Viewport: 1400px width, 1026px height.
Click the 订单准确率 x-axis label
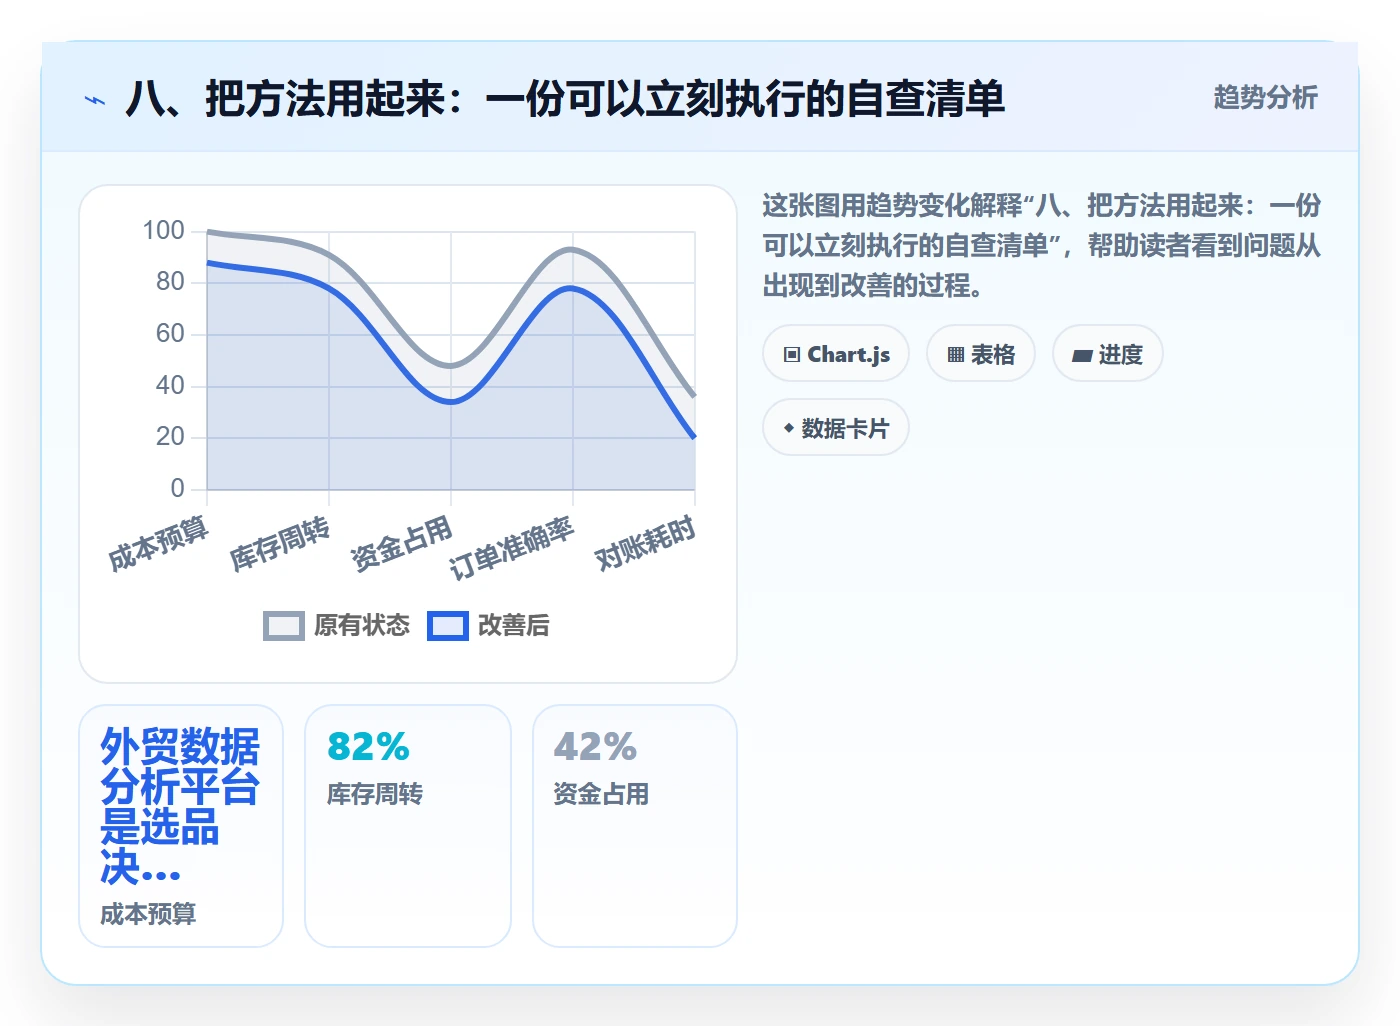click(512, 548)
